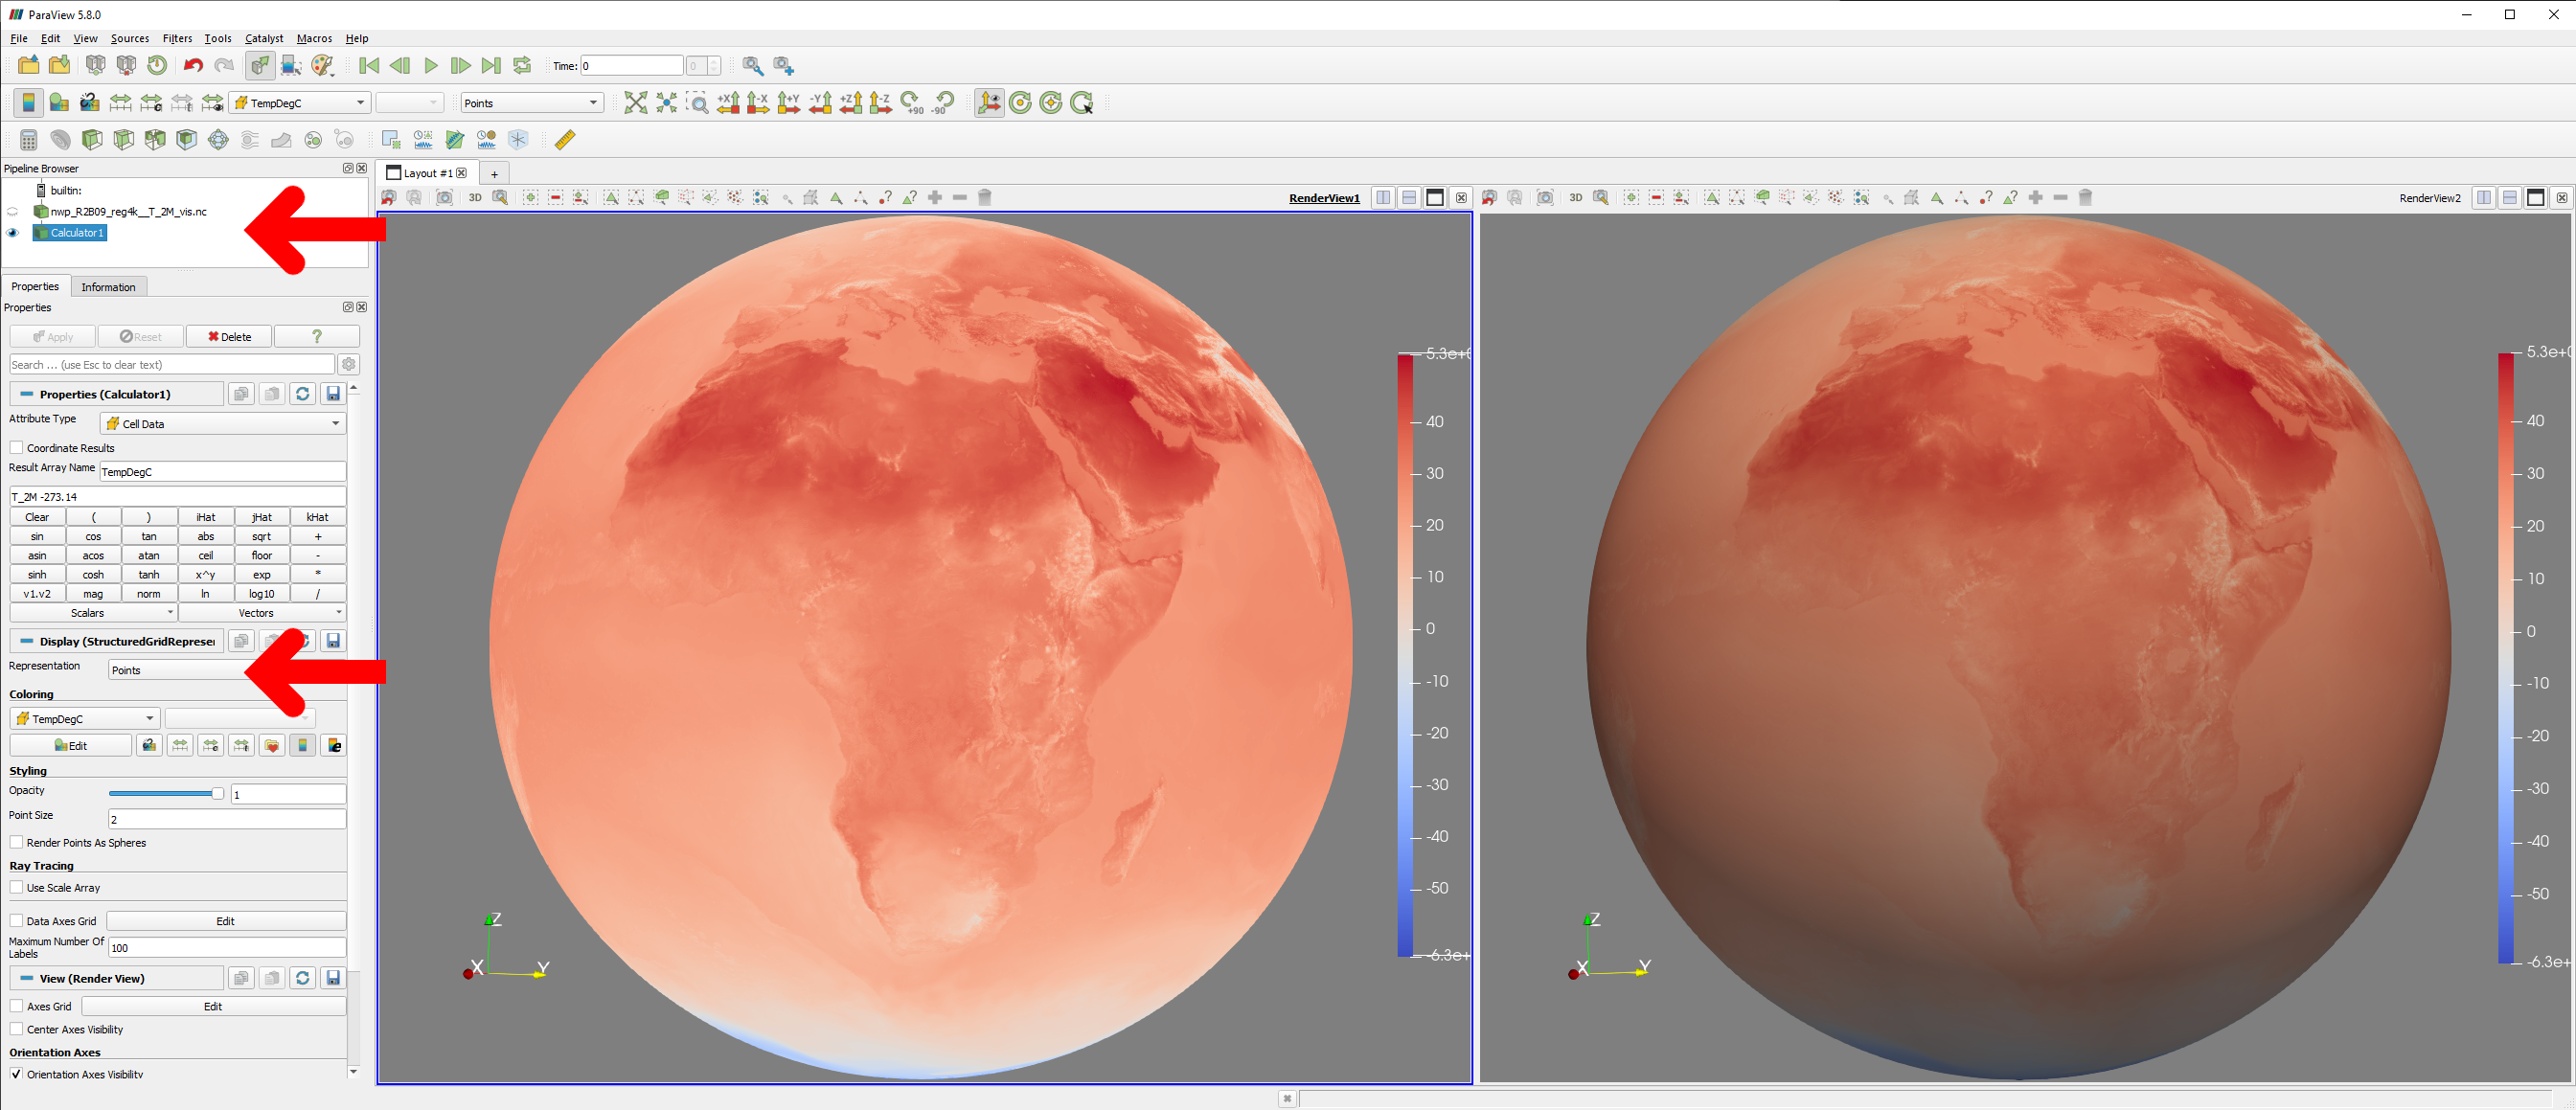Open the Scalars dropdown in calculator
Viewport: 2576px width, 1110px height.
[93, 613]
